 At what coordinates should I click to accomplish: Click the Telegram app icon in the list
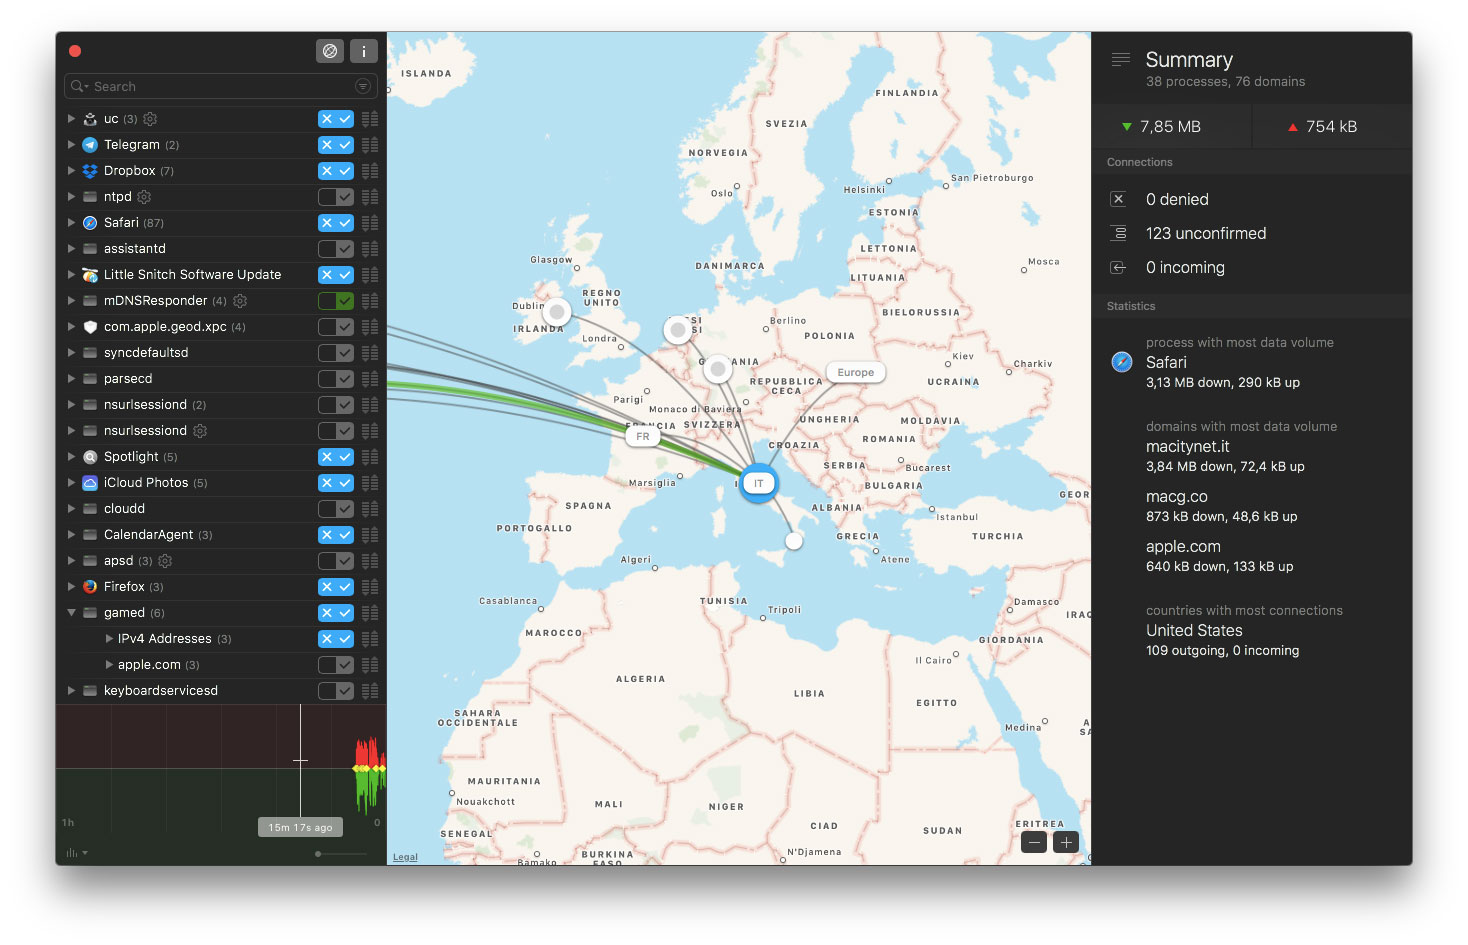click(x=90, y=145)
